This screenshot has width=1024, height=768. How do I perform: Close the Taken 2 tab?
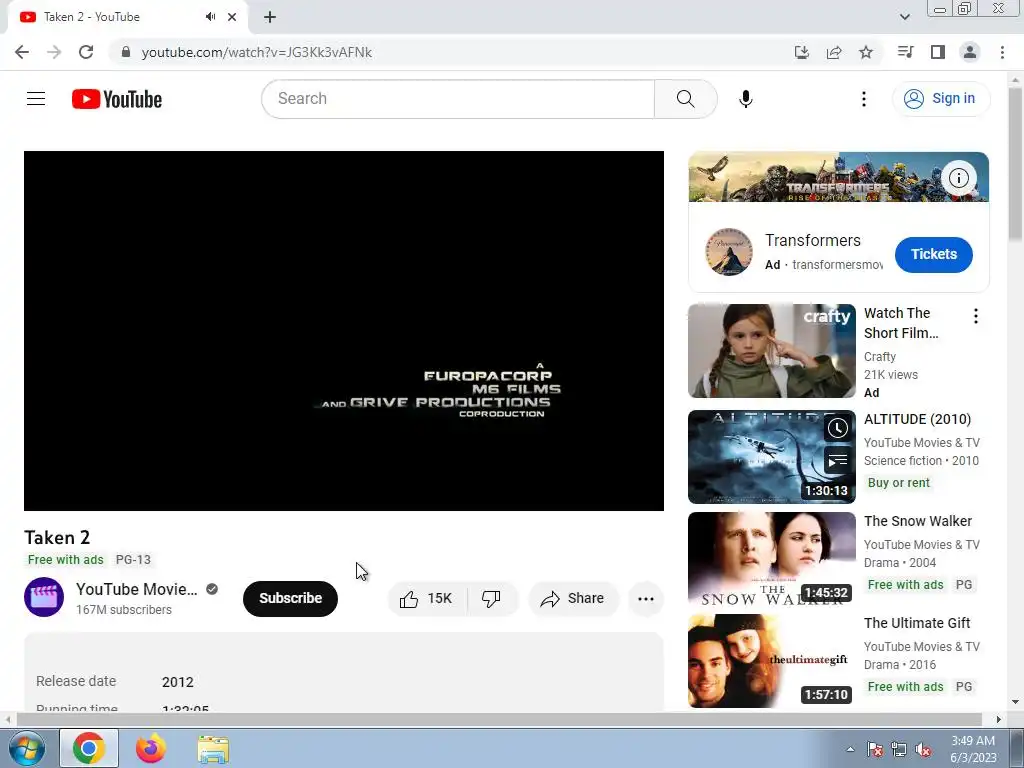232,17
